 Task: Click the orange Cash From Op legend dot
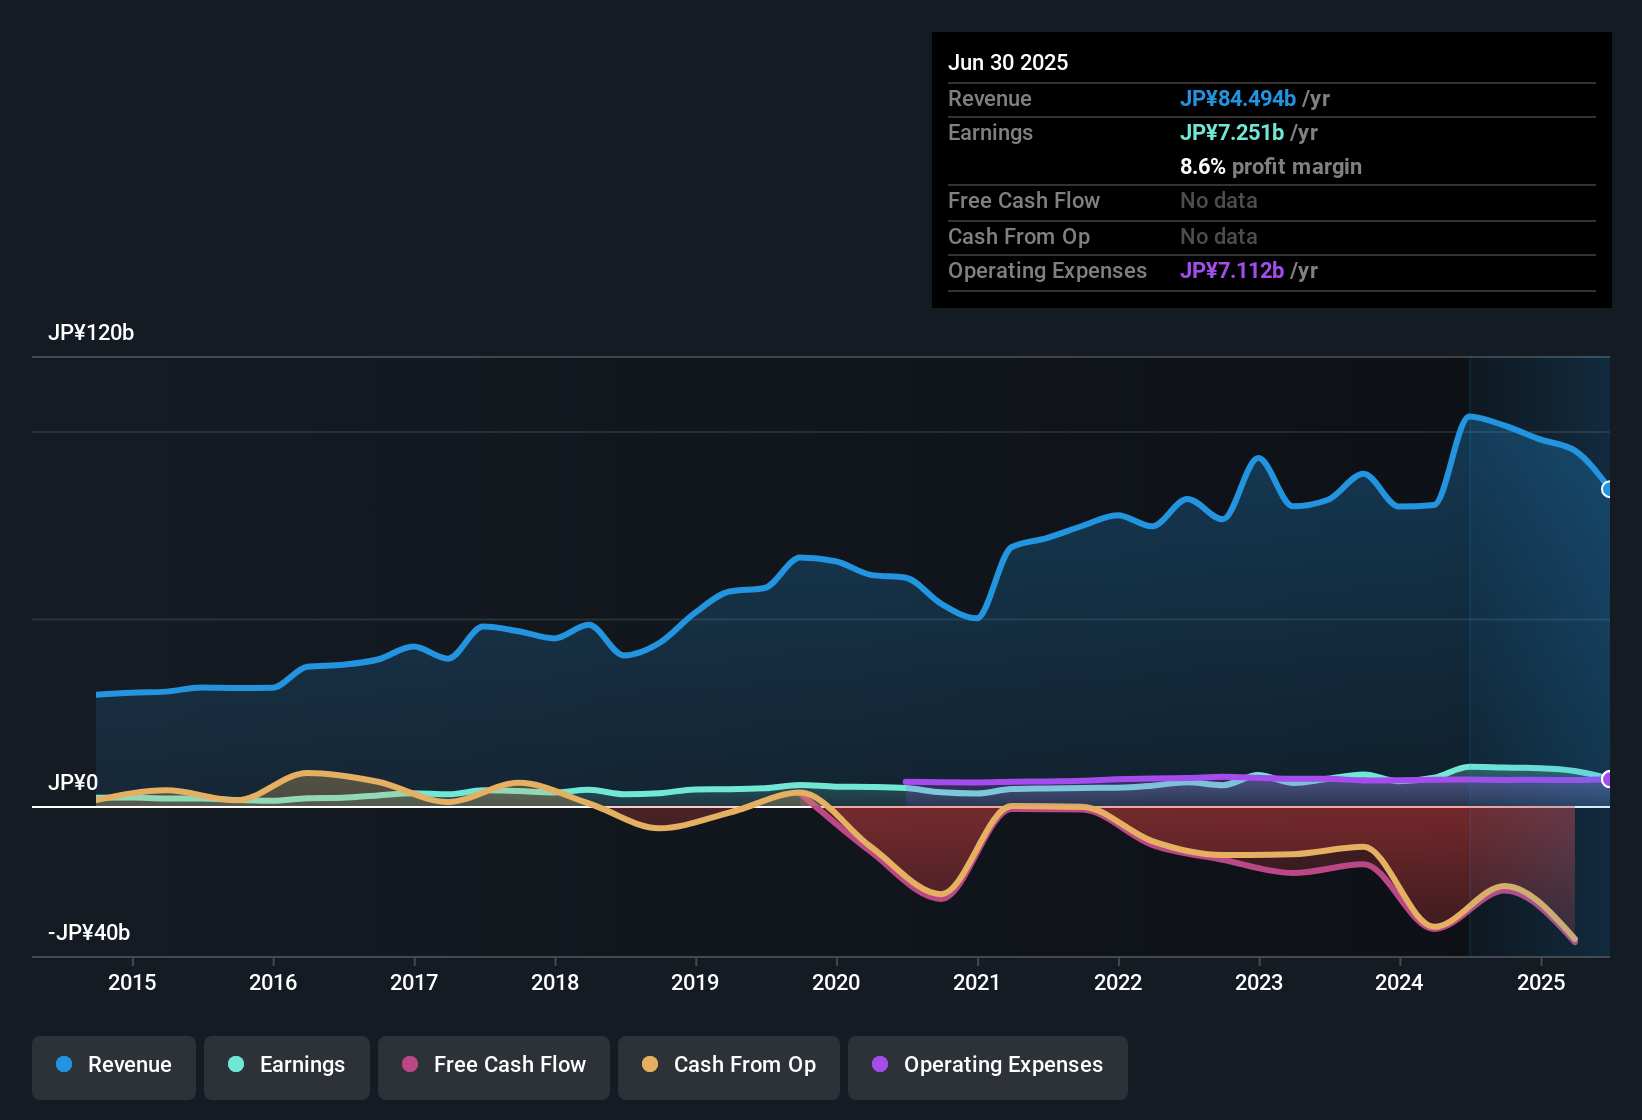click(x=650, y=1065)
